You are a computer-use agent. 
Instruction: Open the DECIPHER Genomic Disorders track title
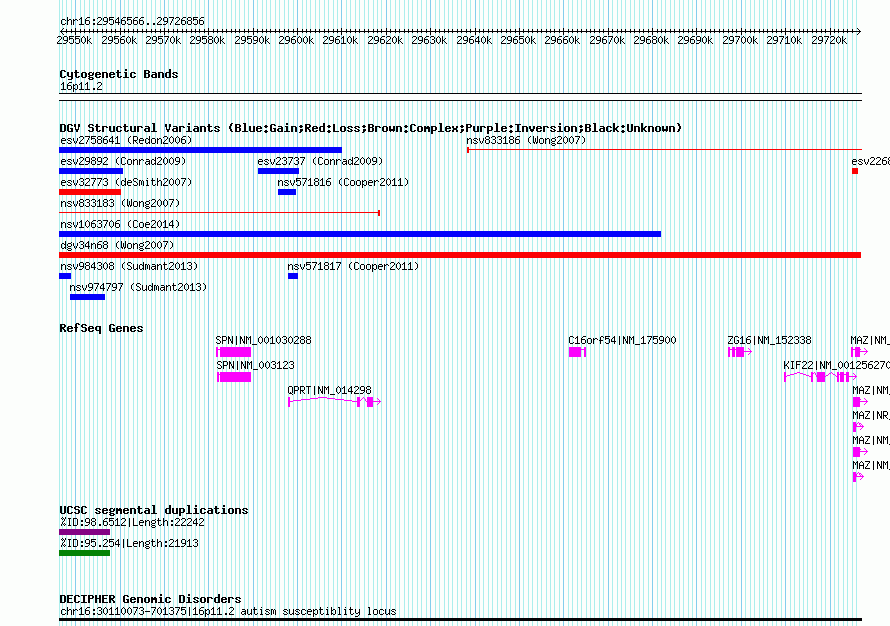point(150,599)
